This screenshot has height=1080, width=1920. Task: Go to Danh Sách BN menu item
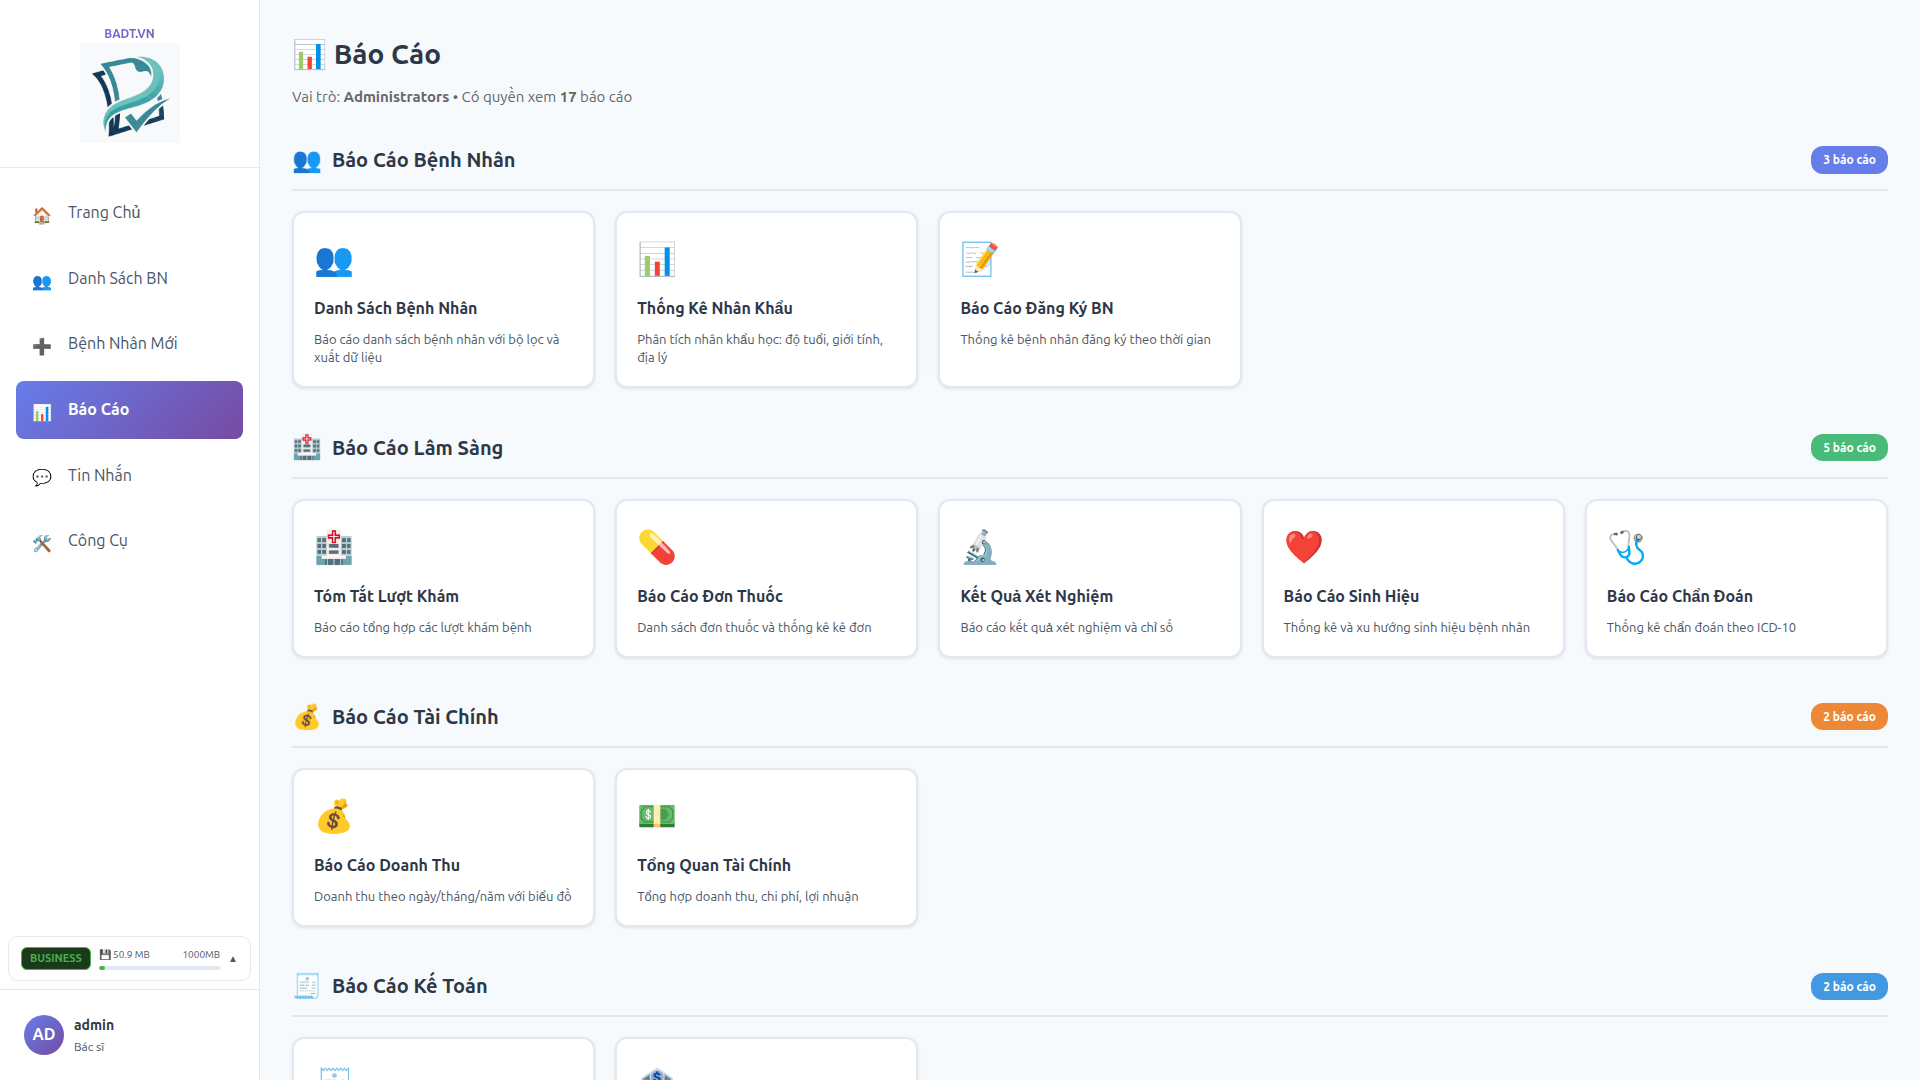click(129, 279)
